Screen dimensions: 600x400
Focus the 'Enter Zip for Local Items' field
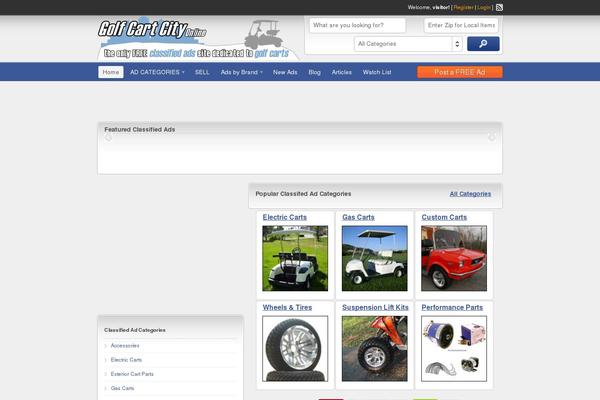[x=461, y=25]
